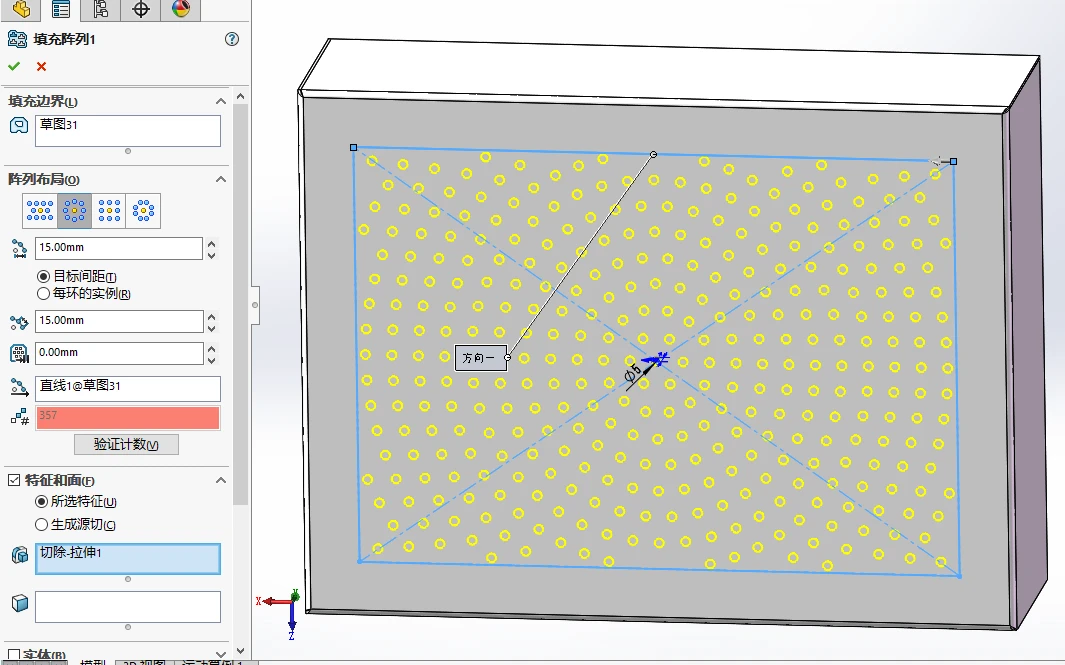Viewport: 1065px width, 665px height.
Task: Collapse the 特征和面 section
Action: coord(221,480)
